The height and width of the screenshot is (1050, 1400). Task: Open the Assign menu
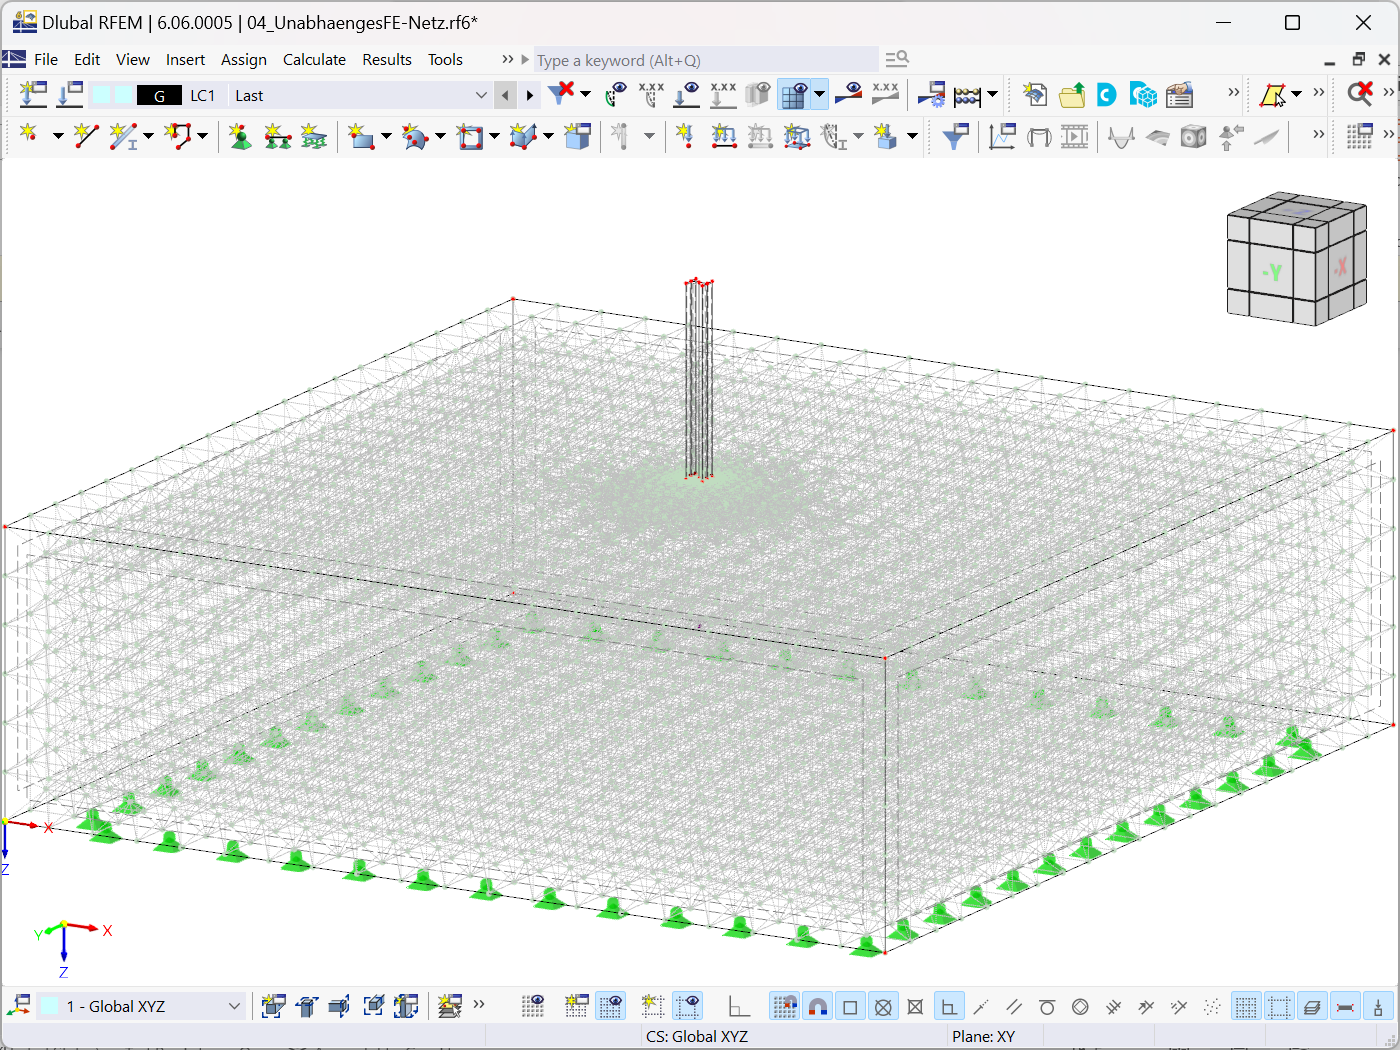pyautogui.click(x=244, y=59)
